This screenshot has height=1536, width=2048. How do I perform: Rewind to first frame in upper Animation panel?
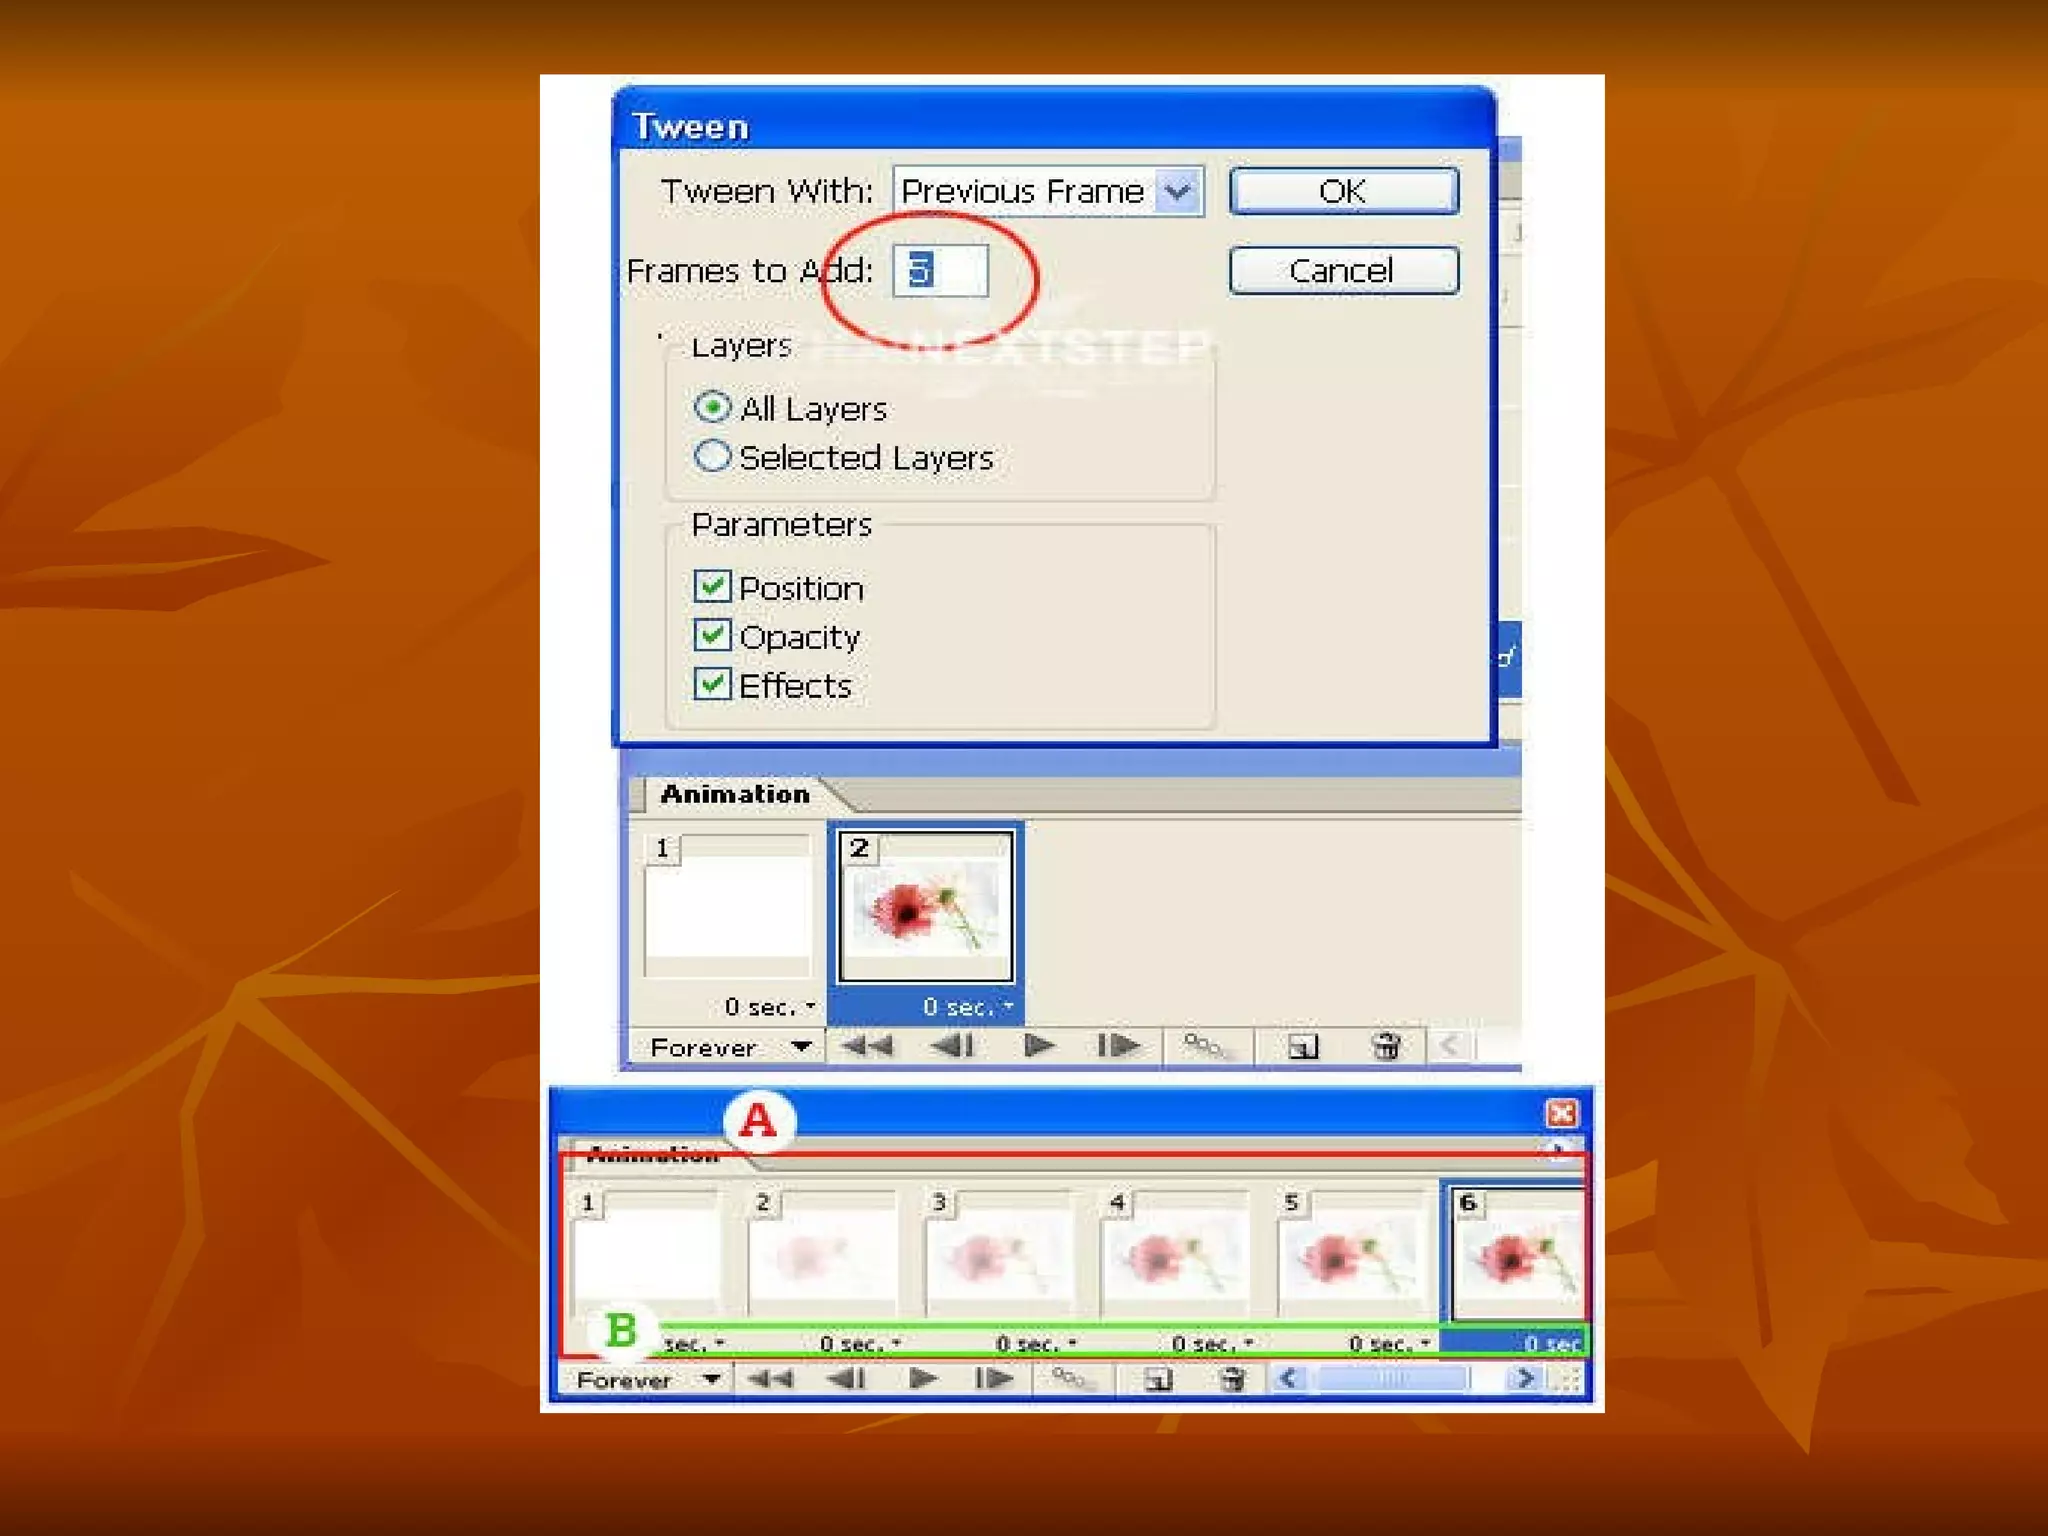point(866,1047)
